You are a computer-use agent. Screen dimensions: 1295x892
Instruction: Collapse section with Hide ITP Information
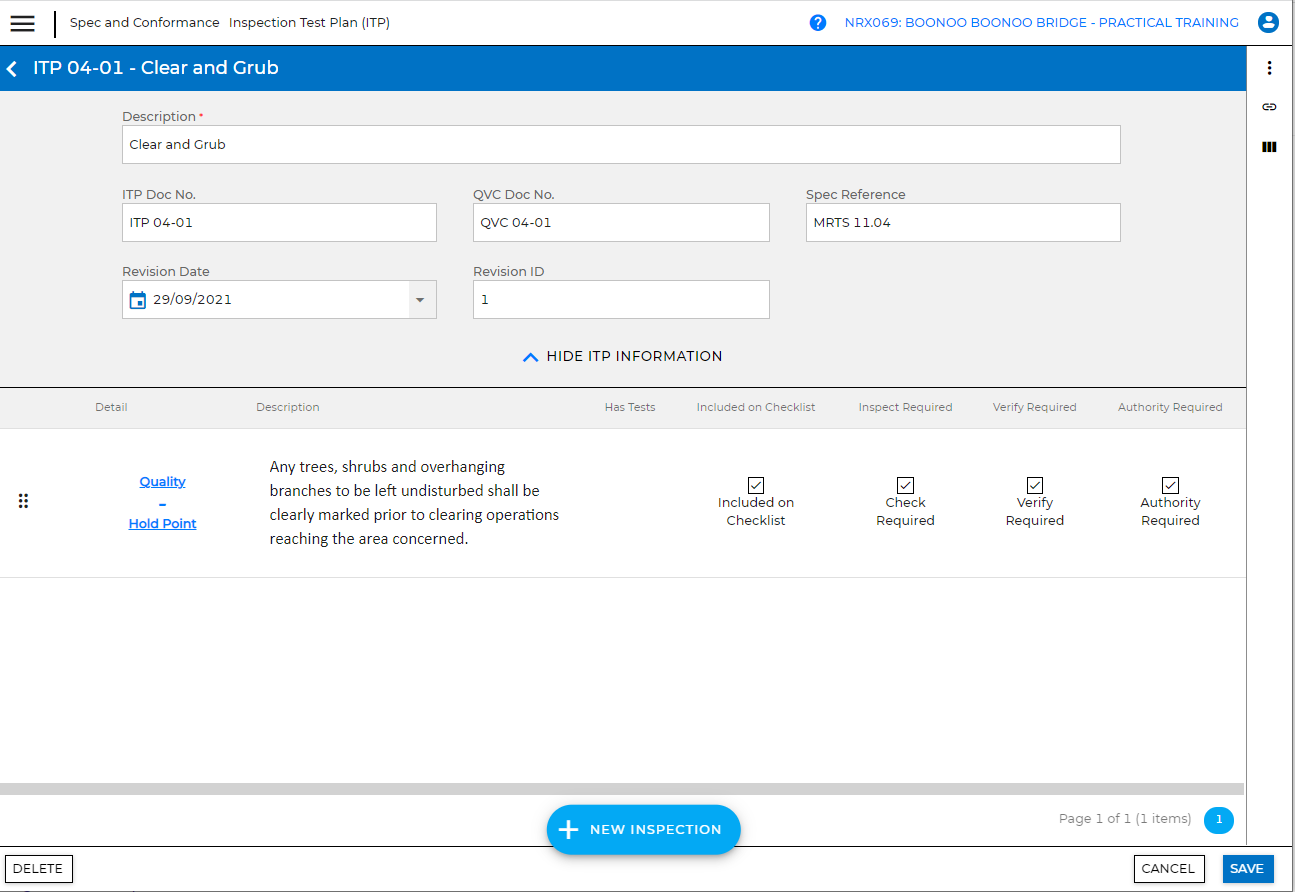coord(622,357)
